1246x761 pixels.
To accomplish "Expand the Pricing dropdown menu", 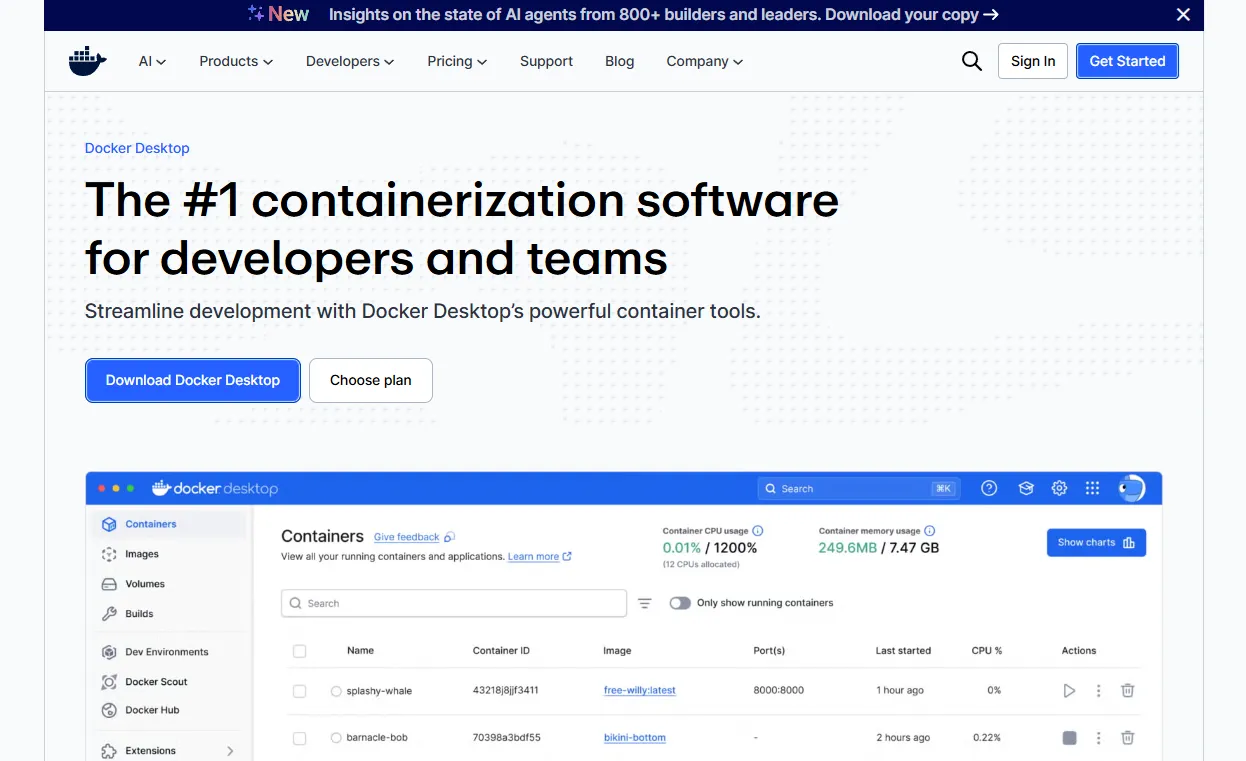I will pyautogui.click(x=457, y=61).
